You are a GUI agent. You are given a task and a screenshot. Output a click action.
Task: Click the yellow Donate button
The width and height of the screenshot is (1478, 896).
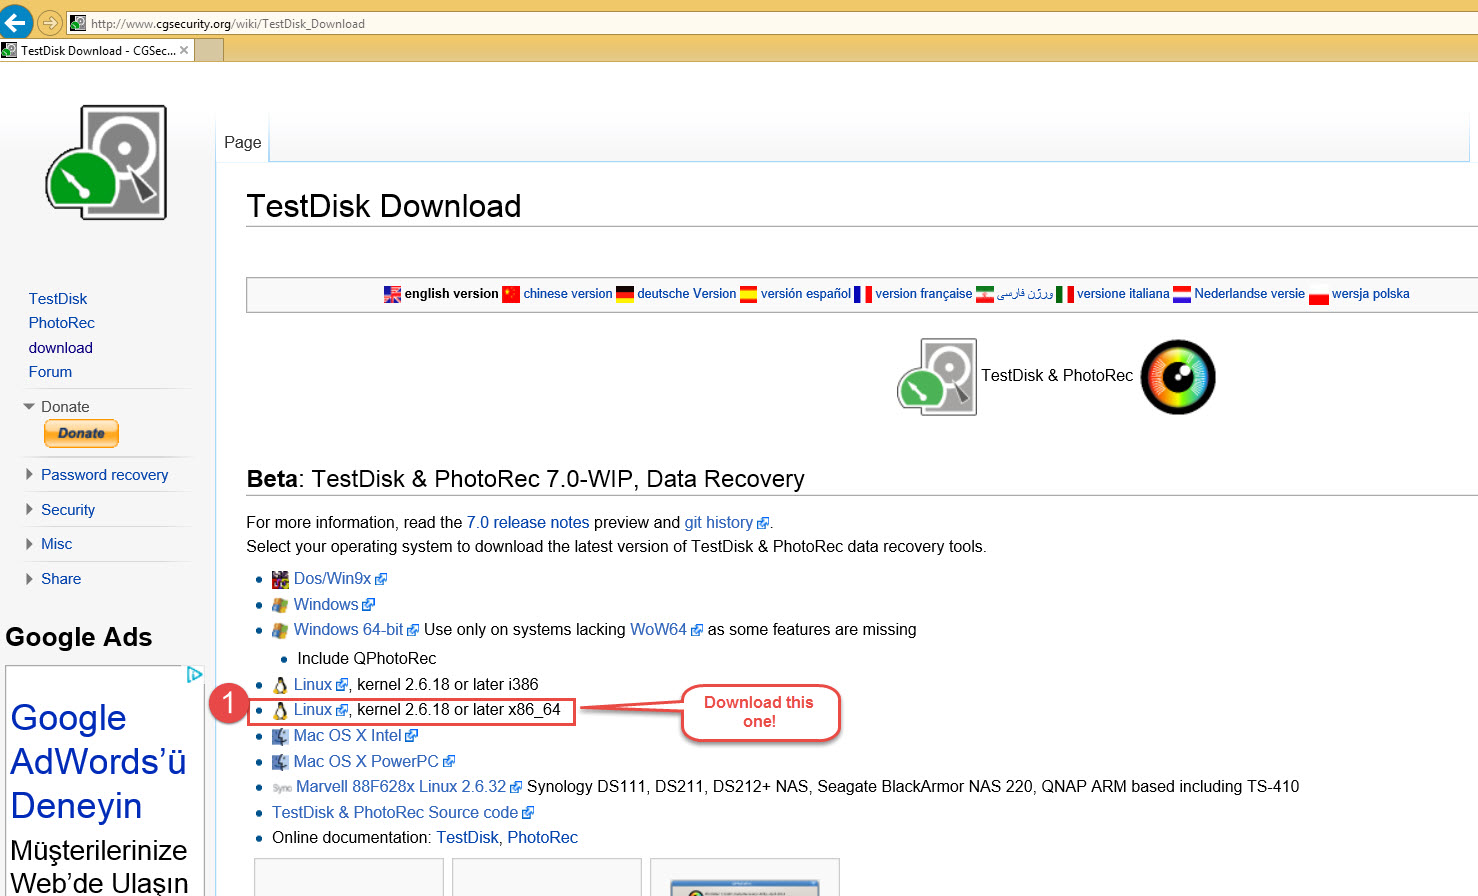[81, 433]
